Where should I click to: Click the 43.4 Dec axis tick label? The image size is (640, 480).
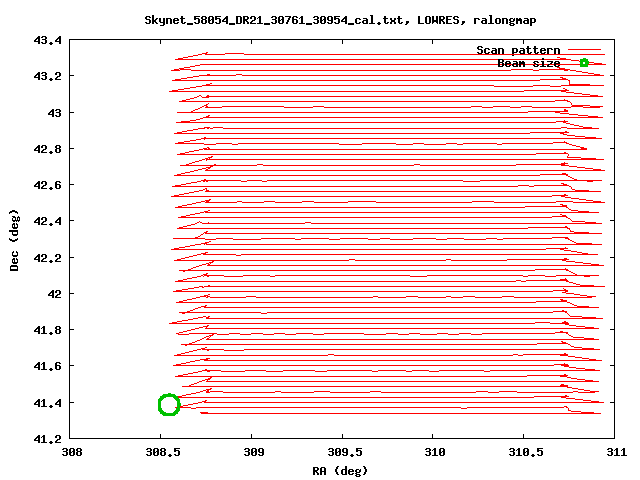coord(48,40)
